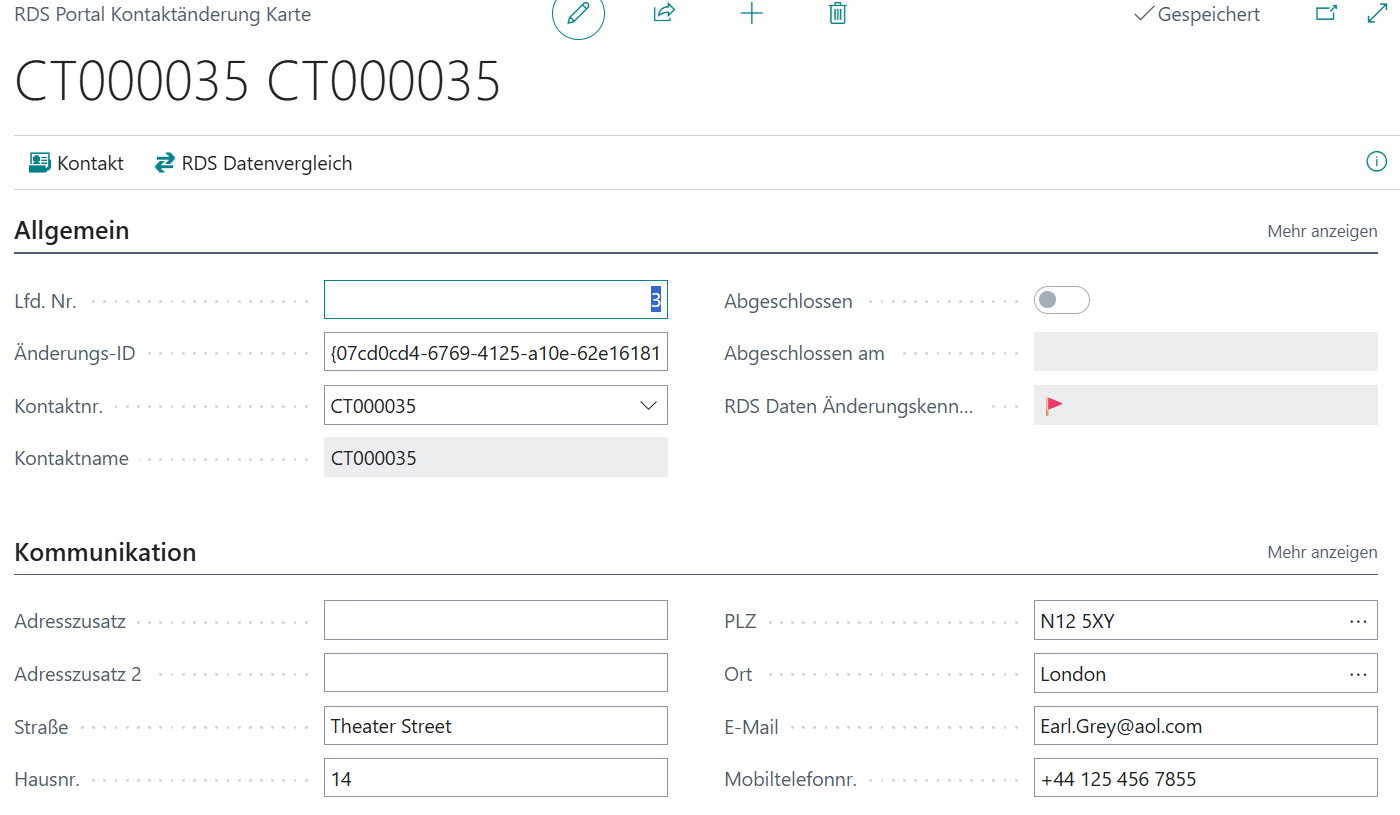1400x815 pixels.
Task: Delete the record using the trash icon
Action: (837, 15)
